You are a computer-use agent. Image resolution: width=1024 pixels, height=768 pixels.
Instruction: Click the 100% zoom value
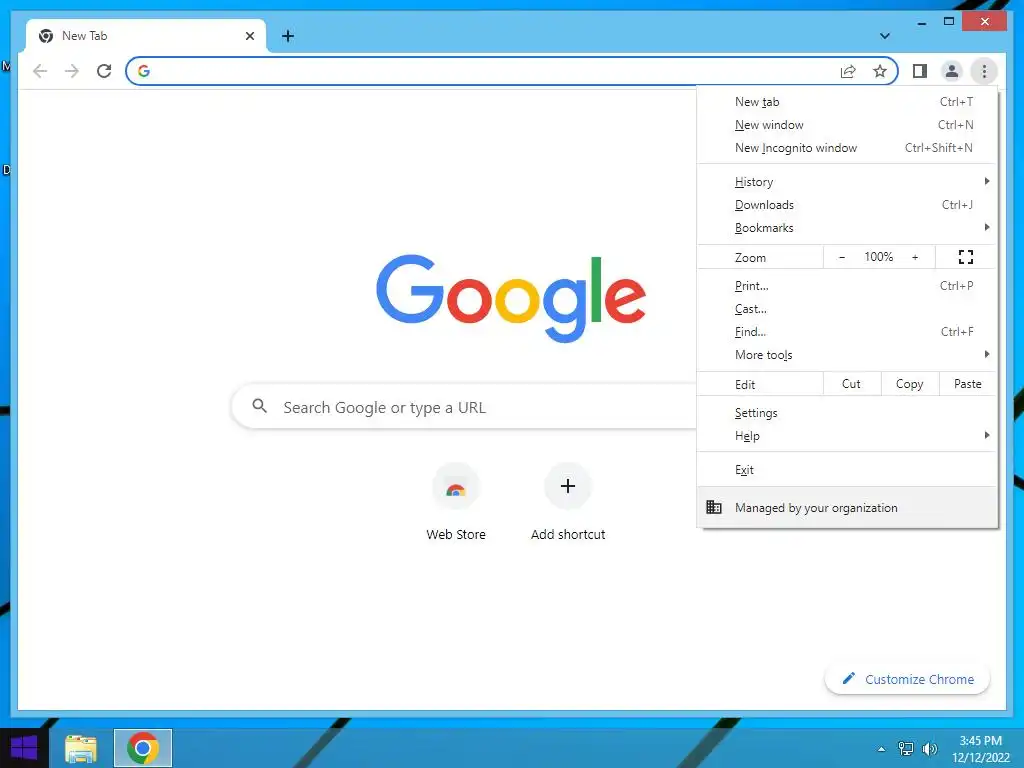click(x=878, y=257)
